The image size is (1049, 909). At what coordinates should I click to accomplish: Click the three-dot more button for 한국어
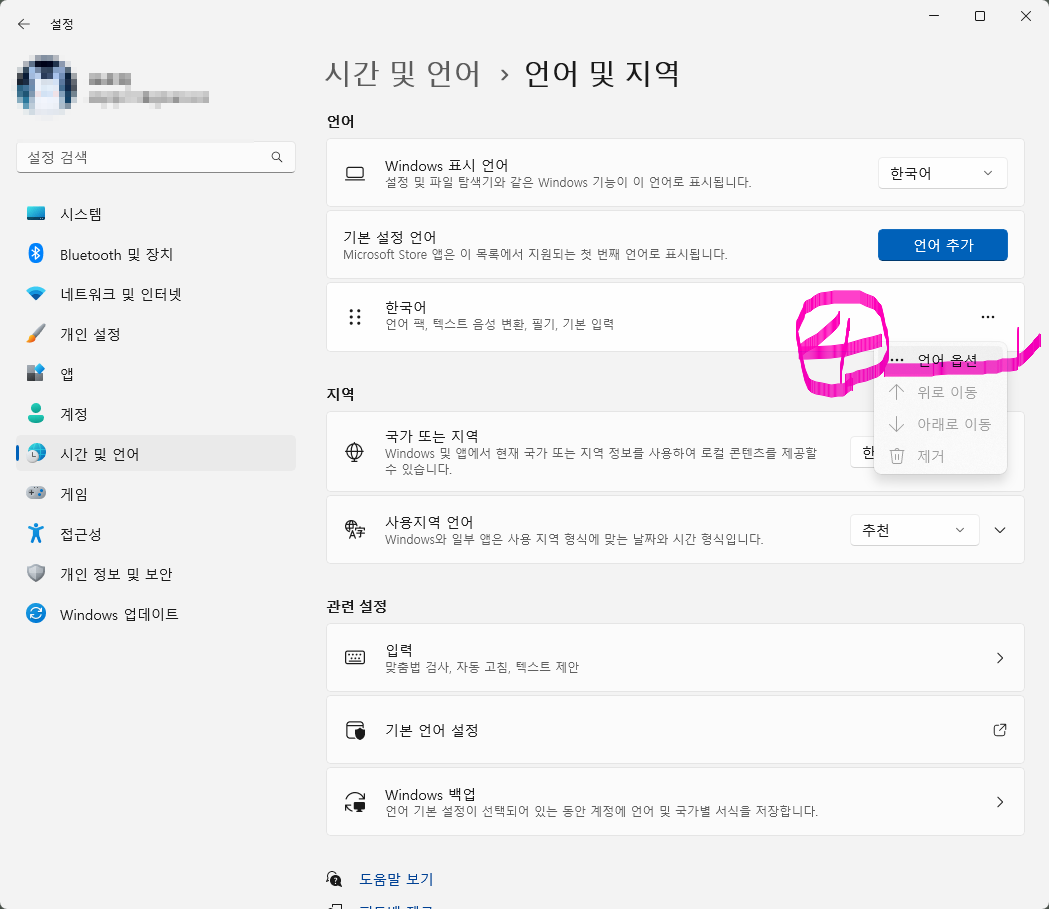pyautogui.click(x=987, y=317)
